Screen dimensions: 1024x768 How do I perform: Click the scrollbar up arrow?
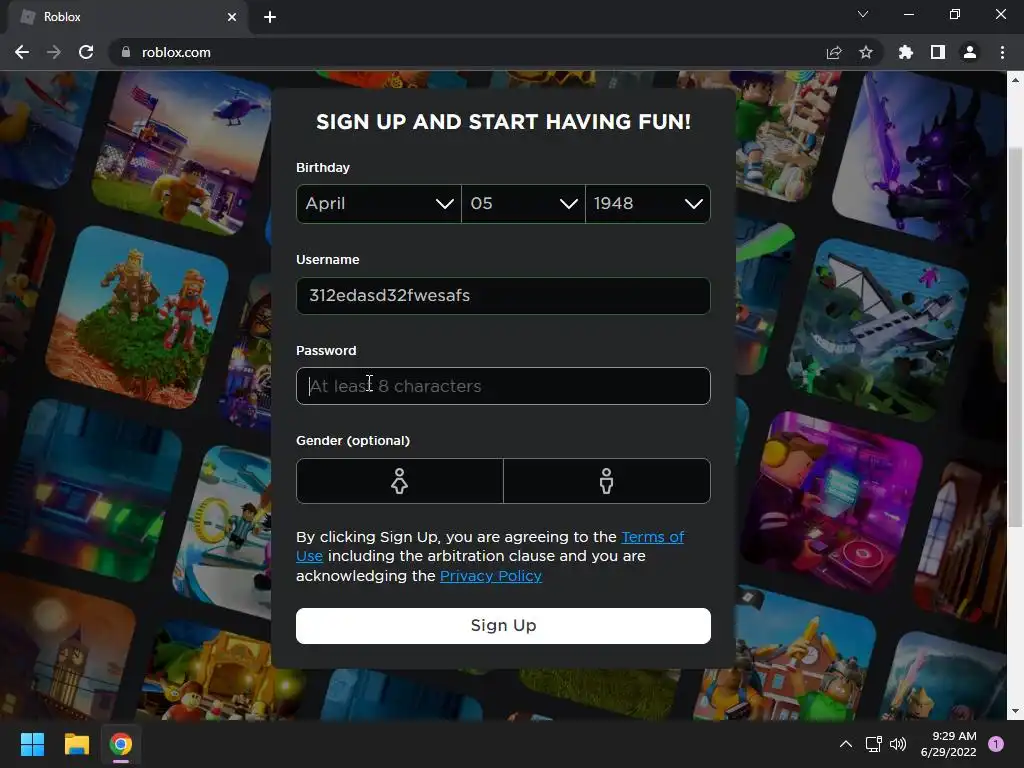(x=1015, y=80)
